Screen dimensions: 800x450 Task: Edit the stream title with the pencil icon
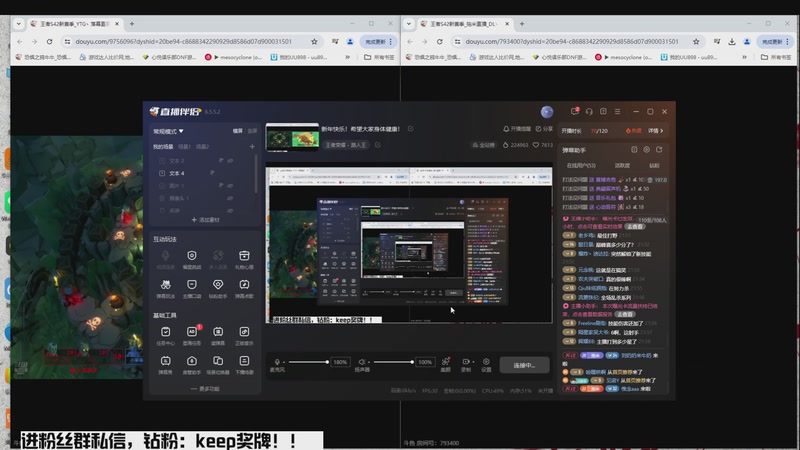(x=411, y=129)
